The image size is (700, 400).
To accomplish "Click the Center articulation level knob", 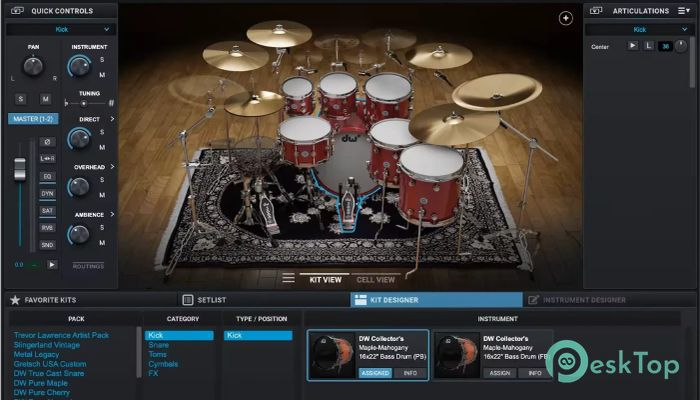I will 680,46.
